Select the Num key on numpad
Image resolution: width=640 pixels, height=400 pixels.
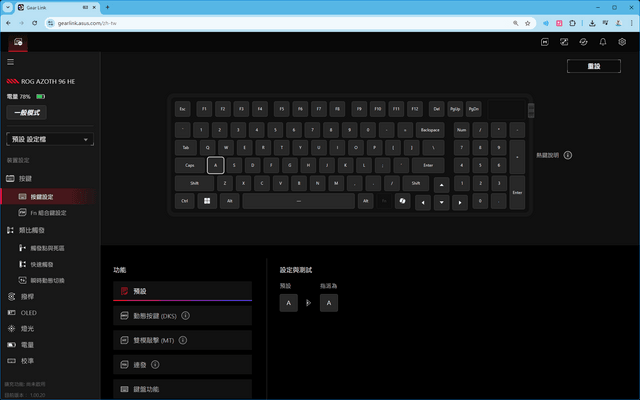tap(462, 130)
